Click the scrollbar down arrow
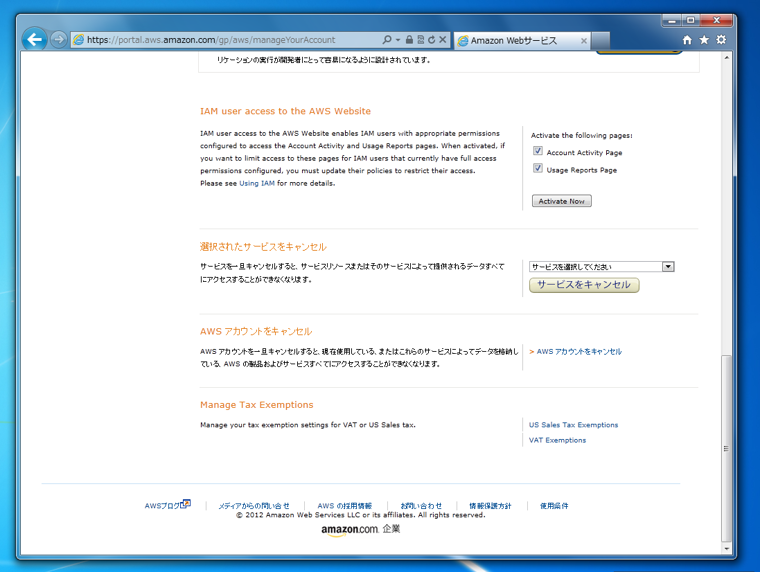760x572 pixels. pyautogui.click(x=726, y=549)
